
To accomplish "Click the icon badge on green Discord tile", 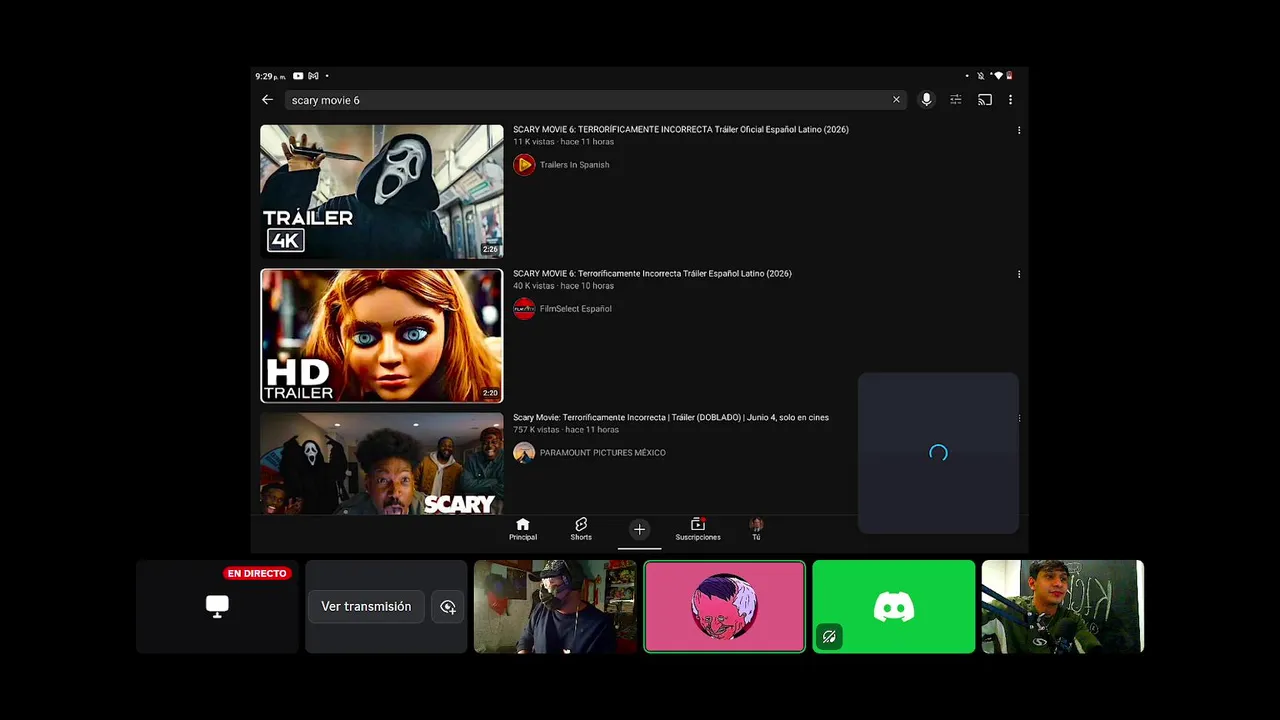I will click(x=829, y=636).
